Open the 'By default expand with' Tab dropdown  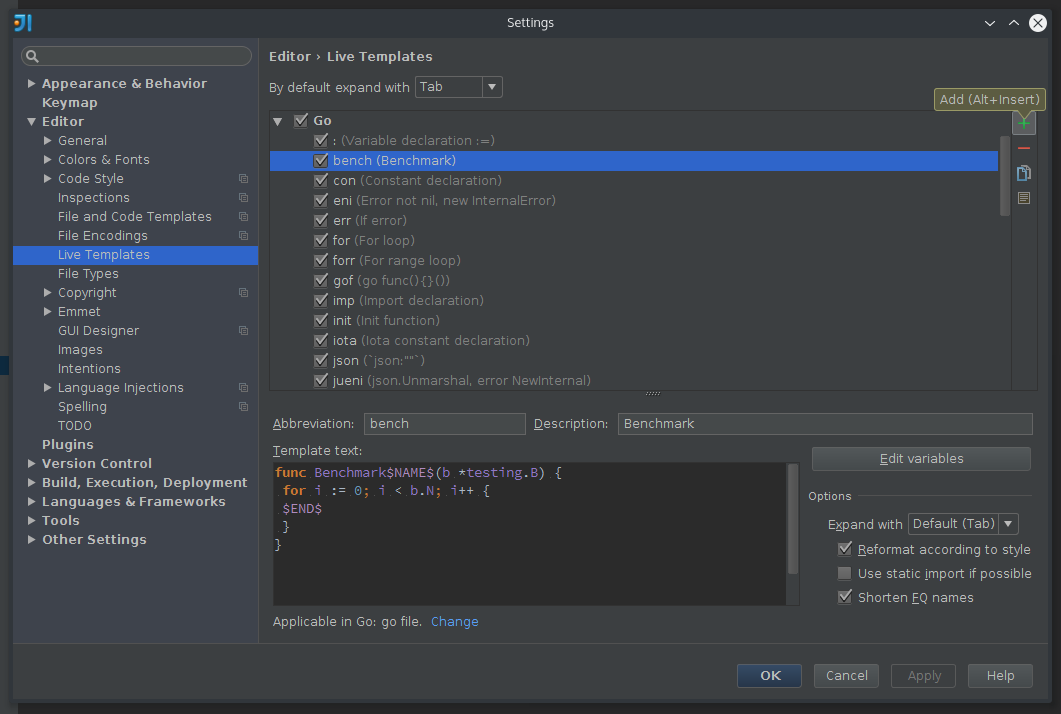pos(490,87)
